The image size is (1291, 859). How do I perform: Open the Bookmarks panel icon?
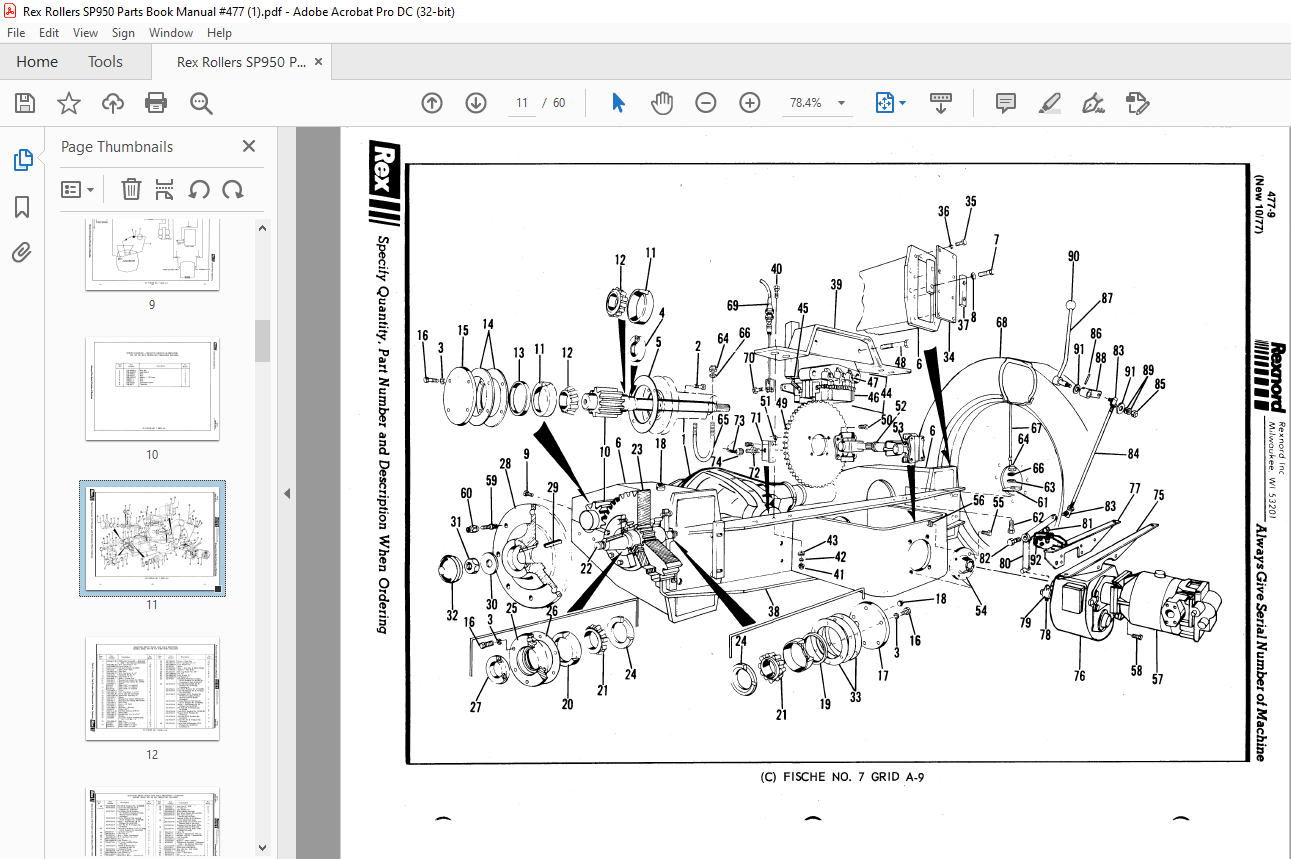[x=22, y=207]
